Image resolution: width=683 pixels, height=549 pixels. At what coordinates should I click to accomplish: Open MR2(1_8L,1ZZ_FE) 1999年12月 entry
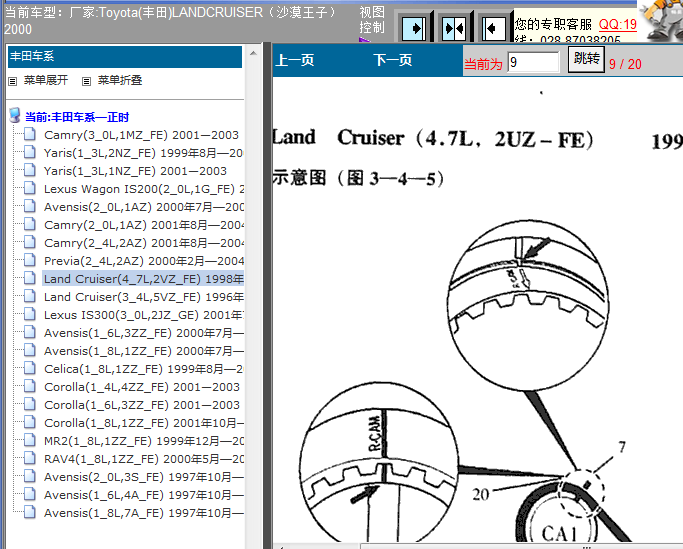(143, 441)
